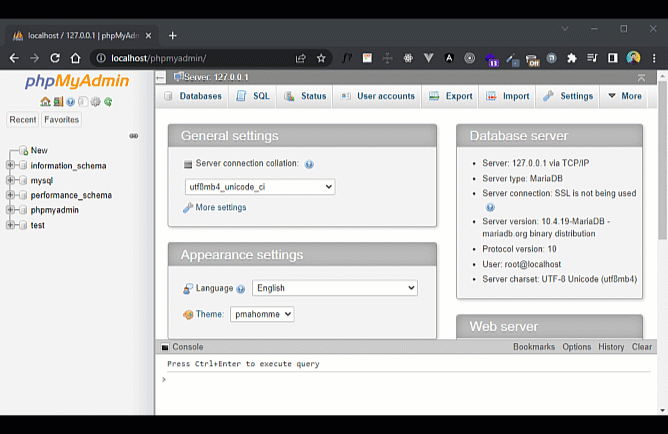Image resolution: width=668 pixels, height=434 pixels.
Task: Select the phpmyadmin database name
Action: tap(55, 210)
